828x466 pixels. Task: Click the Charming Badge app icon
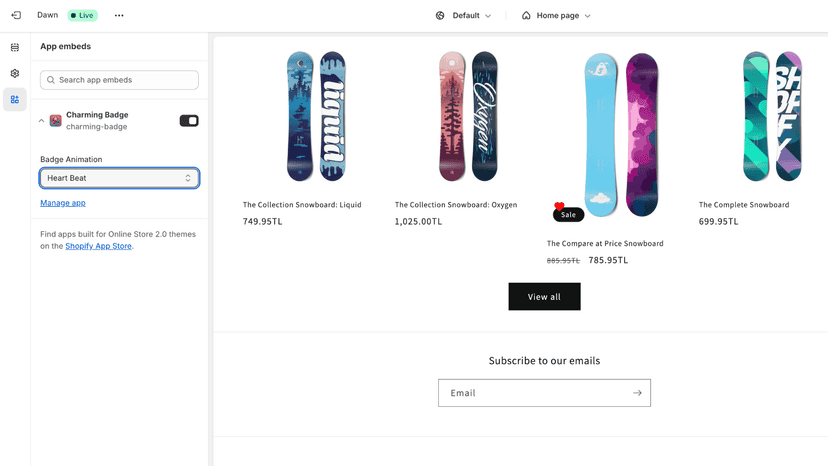(x=55, y=120)
